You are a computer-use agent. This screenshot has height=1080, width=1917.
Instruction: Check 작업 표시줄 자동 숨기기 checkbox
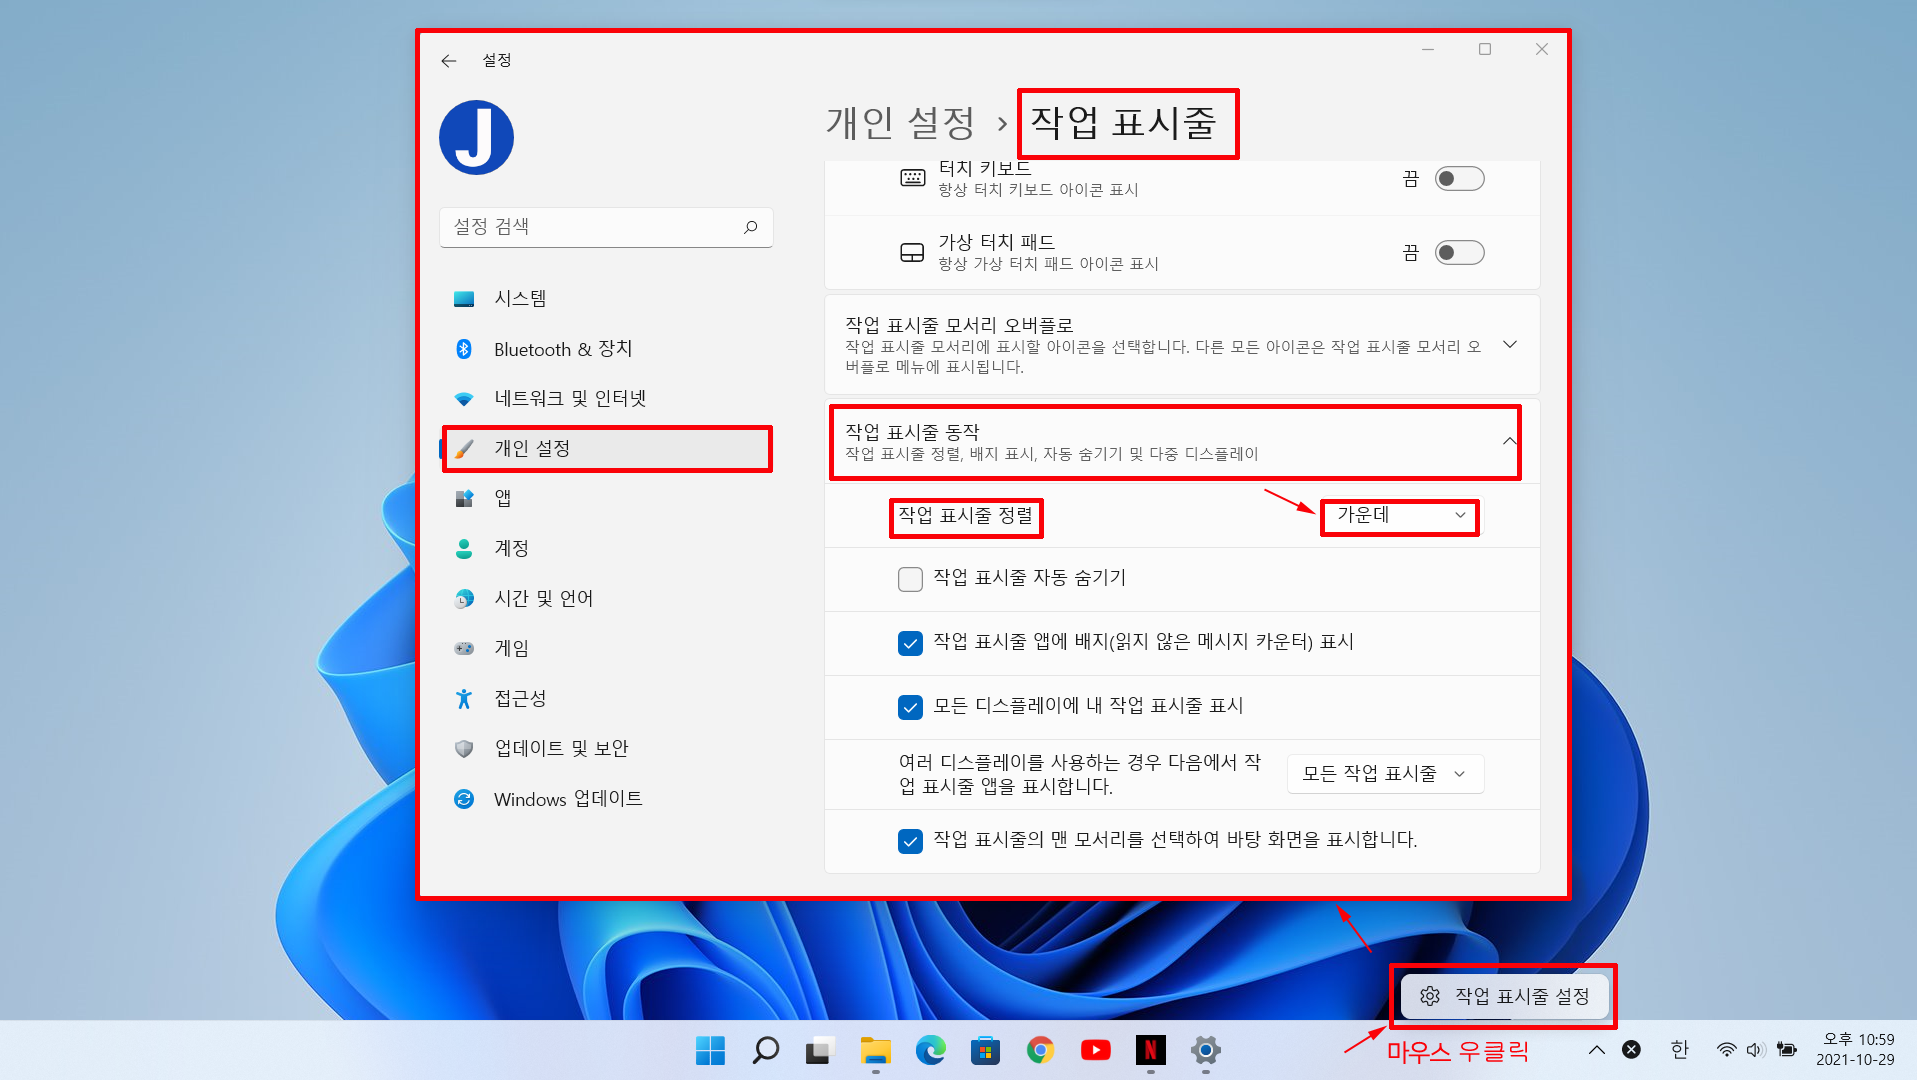click(910, 579)
